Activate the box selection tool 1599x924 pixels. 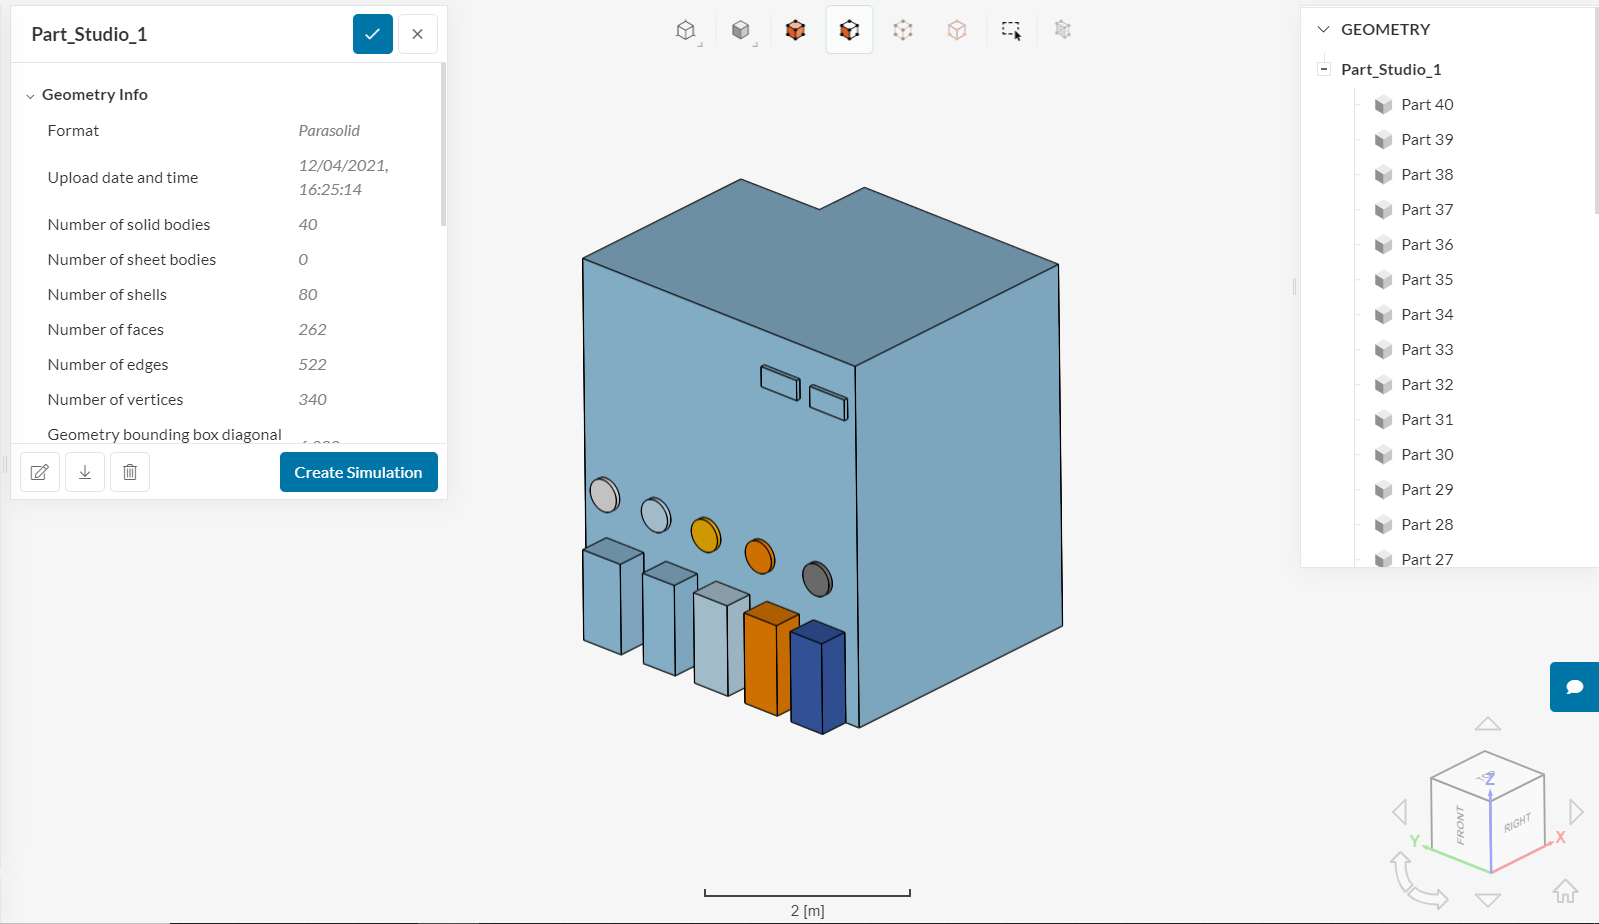[x=1011, y=30]
